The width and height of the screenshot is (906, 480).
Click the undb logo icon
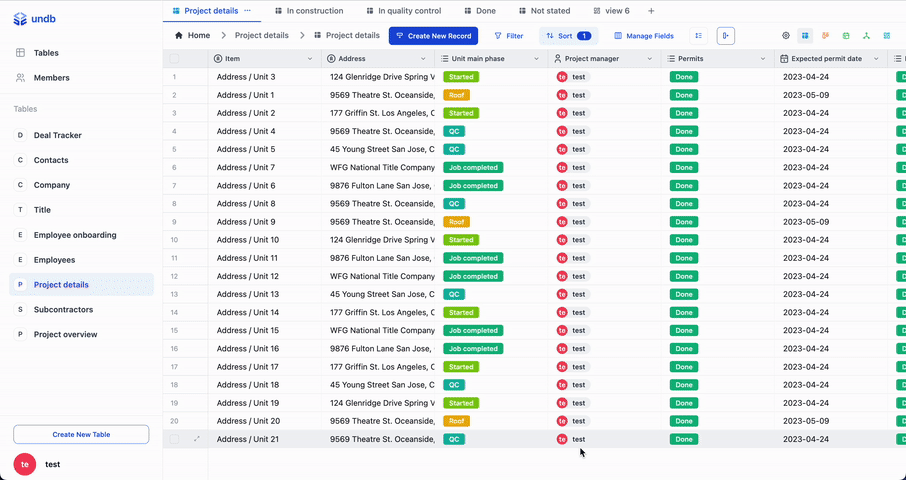(20, 19)
